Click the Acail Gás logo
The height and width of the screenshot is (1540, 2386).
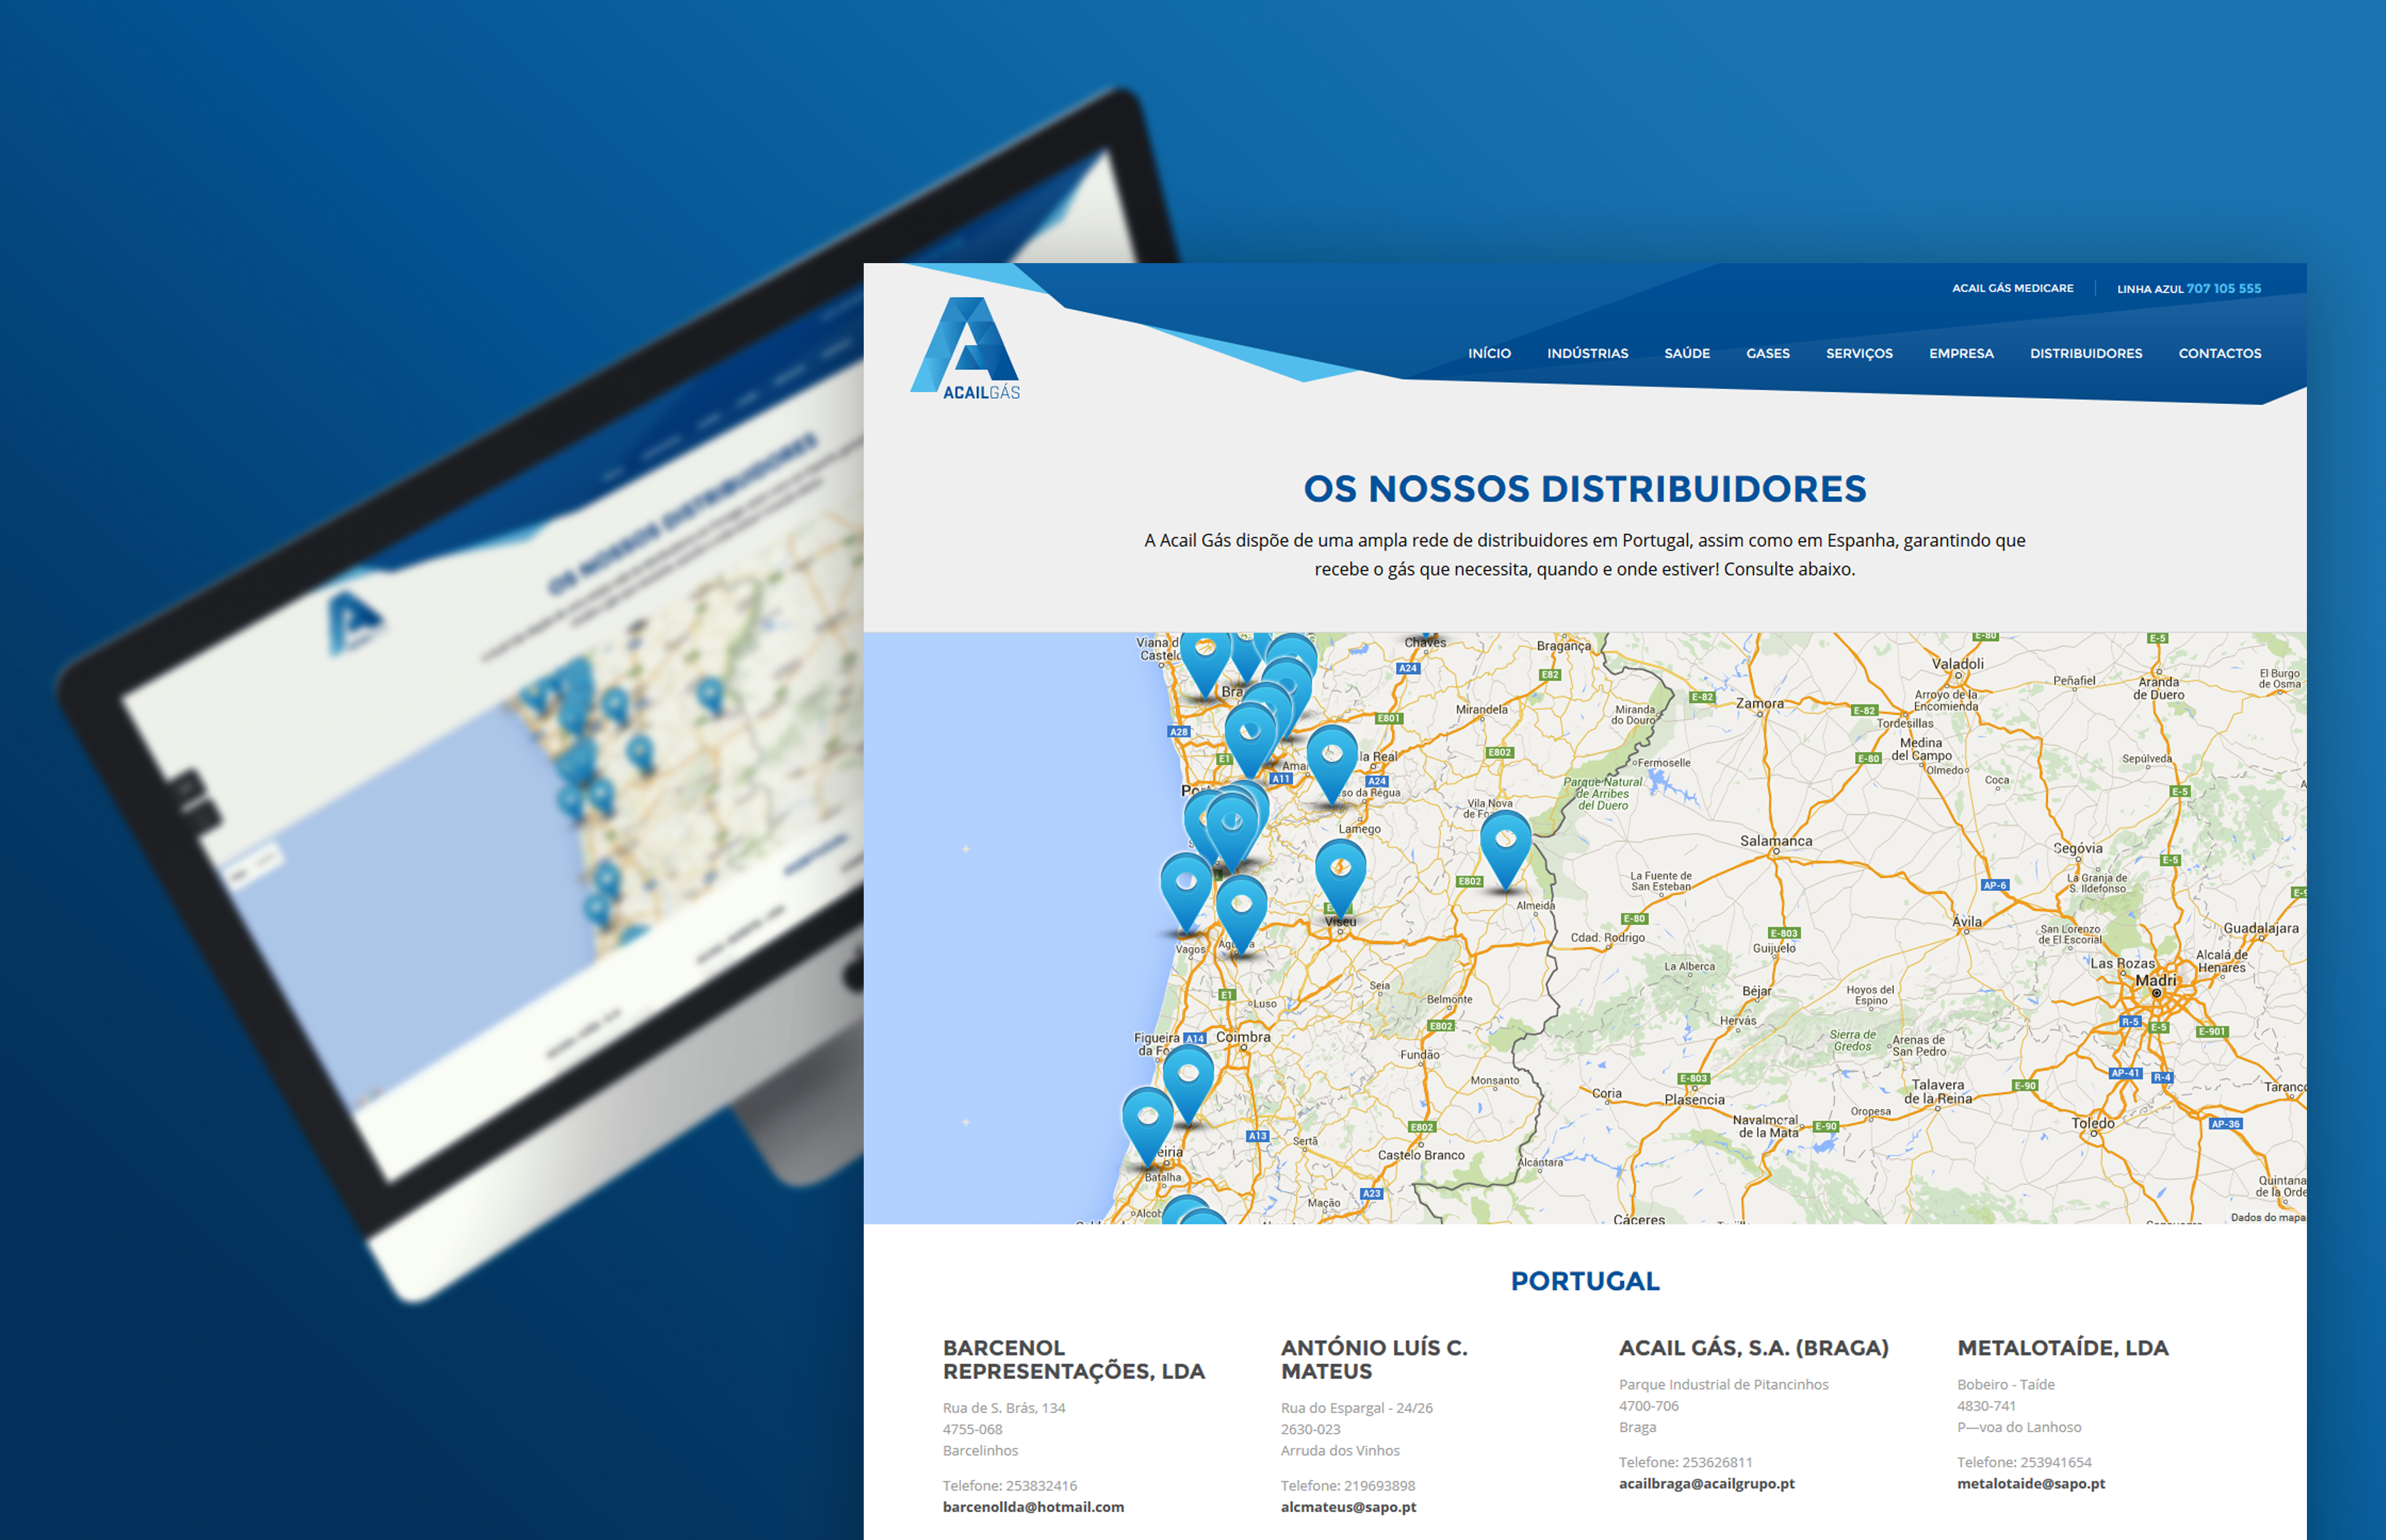(965, 348)
